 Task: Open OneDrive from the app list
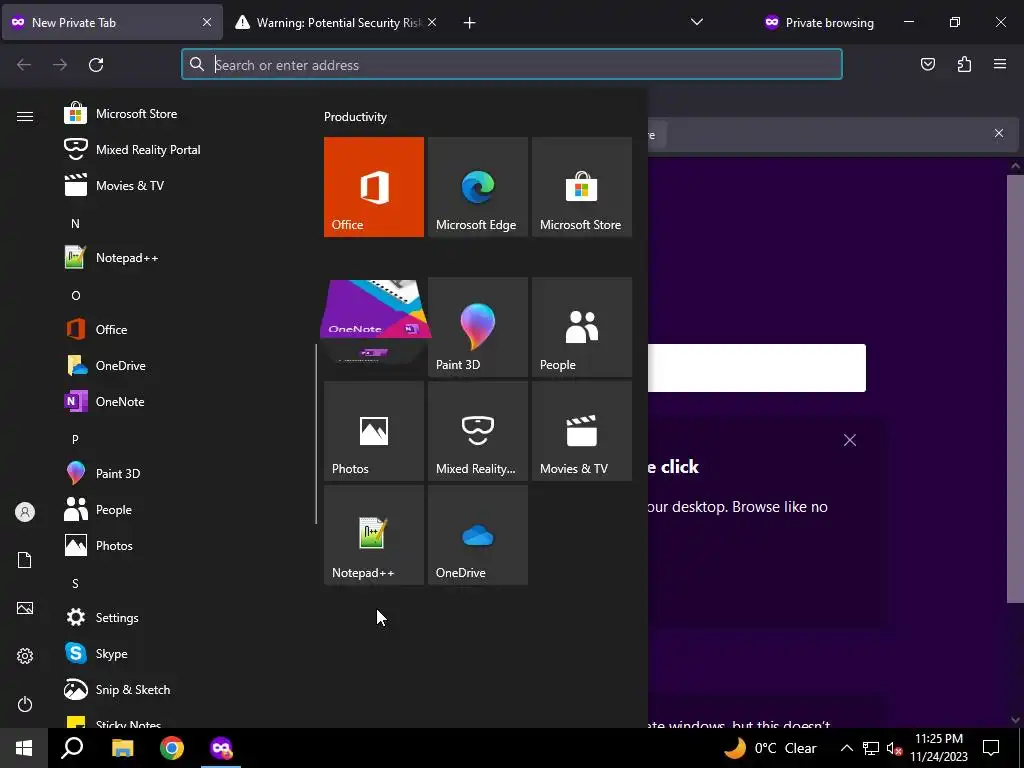click(183, 366)
